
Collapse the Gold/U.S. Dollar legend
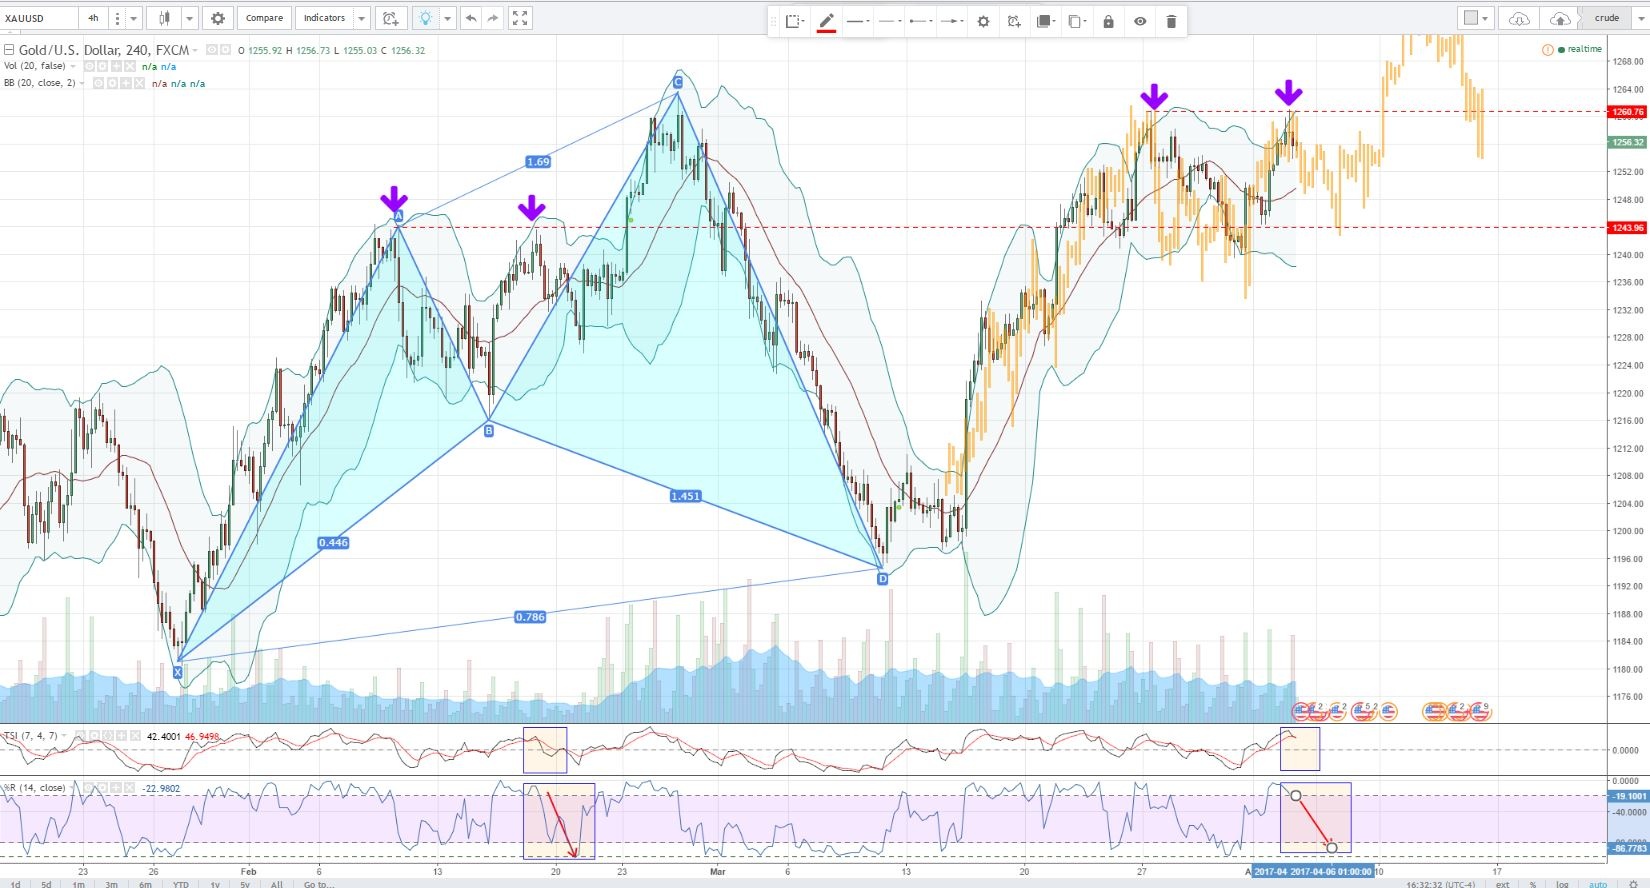[x=9, y=50]
